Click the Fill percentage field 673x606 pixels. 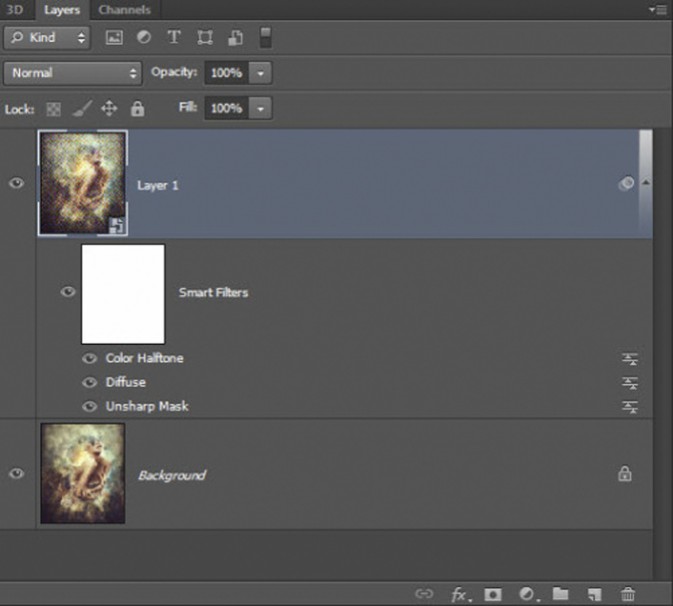pyautogui.click(x=226, y=108)
